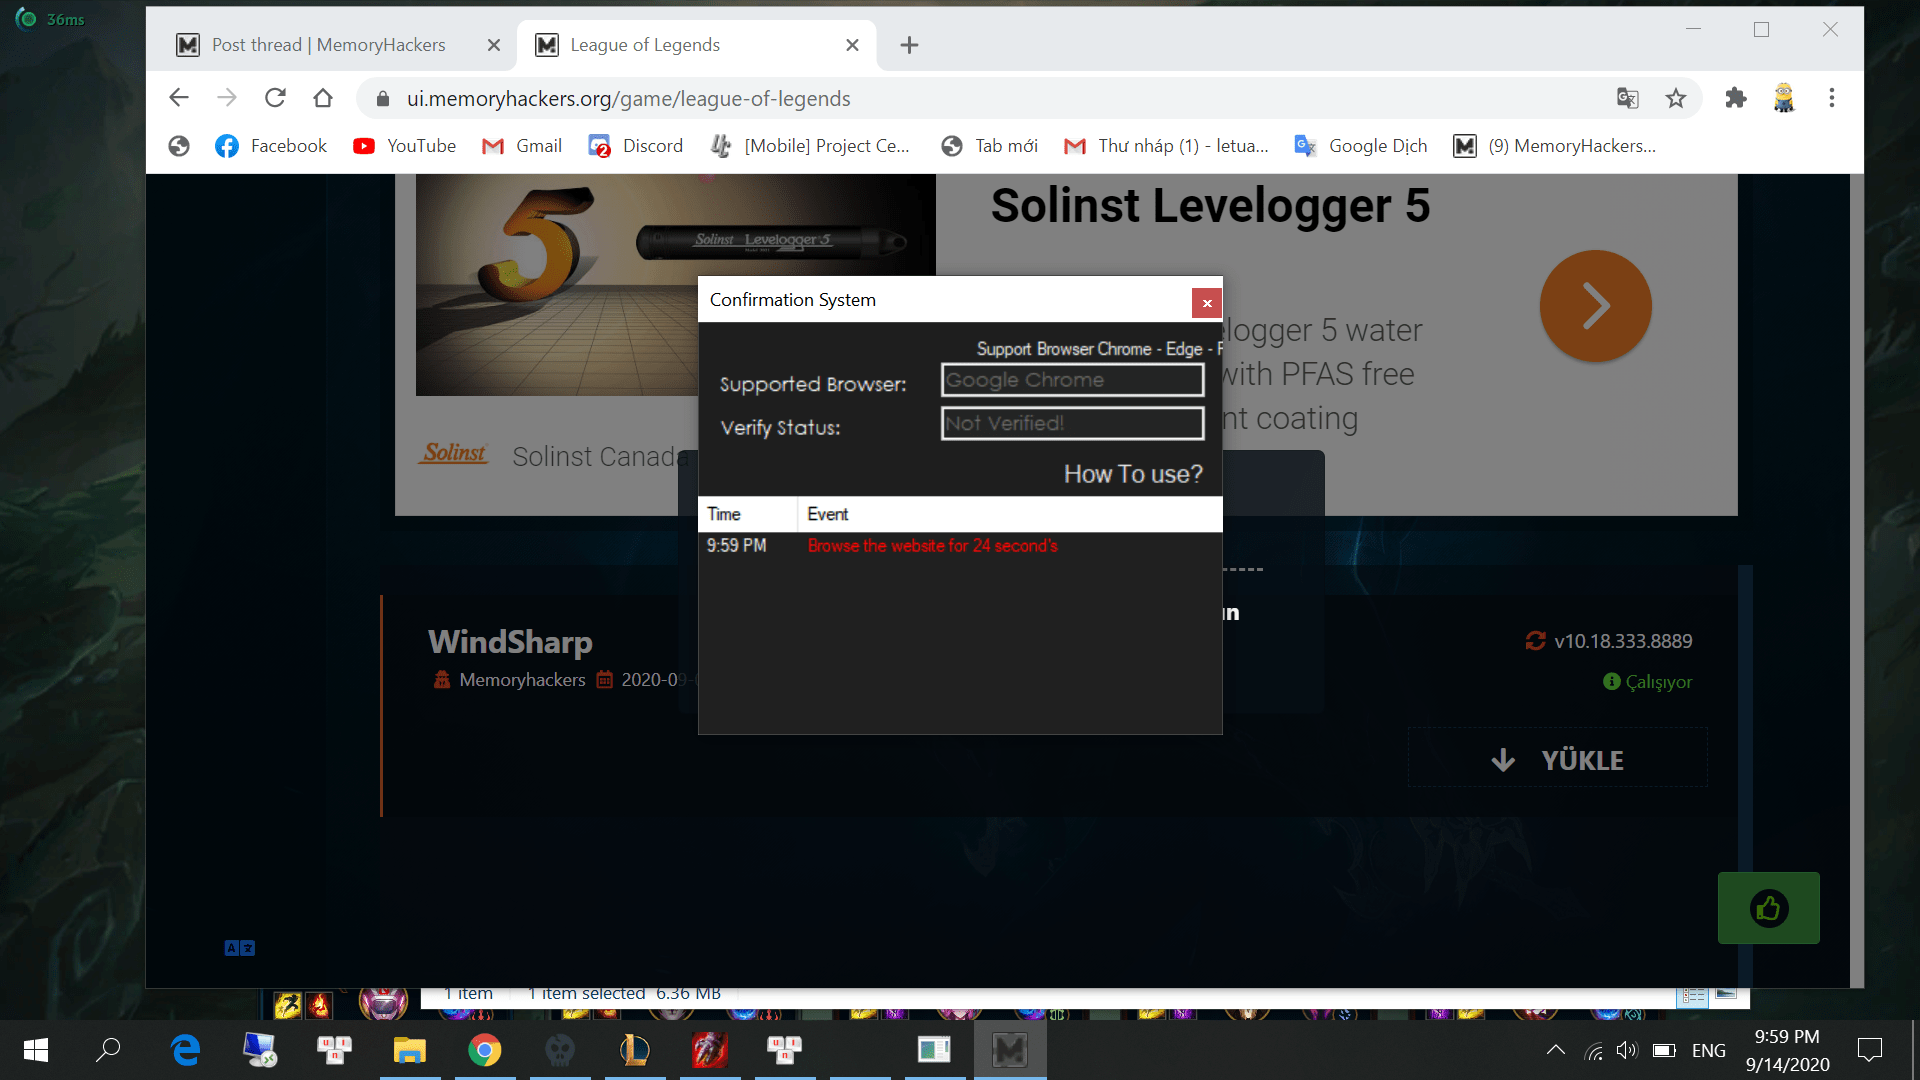Select the 'Browse the website for 24 second's' event
Screen dimensions: 1920x1080
tap(932, 546)
